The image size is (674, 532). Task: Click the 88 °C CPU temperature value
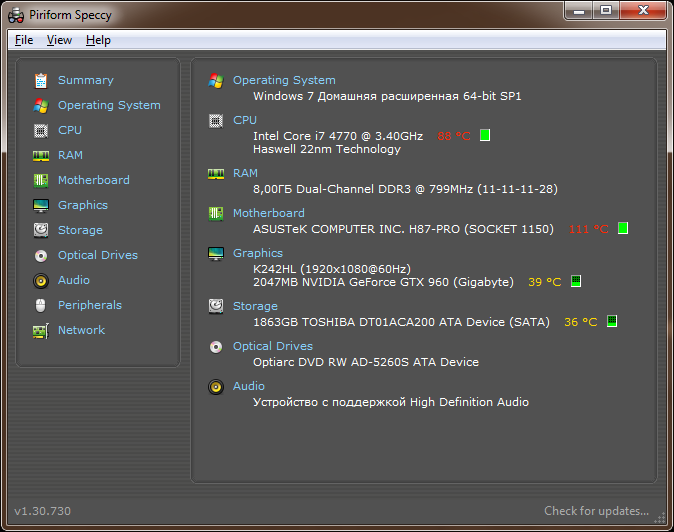[x=454, y=136]
